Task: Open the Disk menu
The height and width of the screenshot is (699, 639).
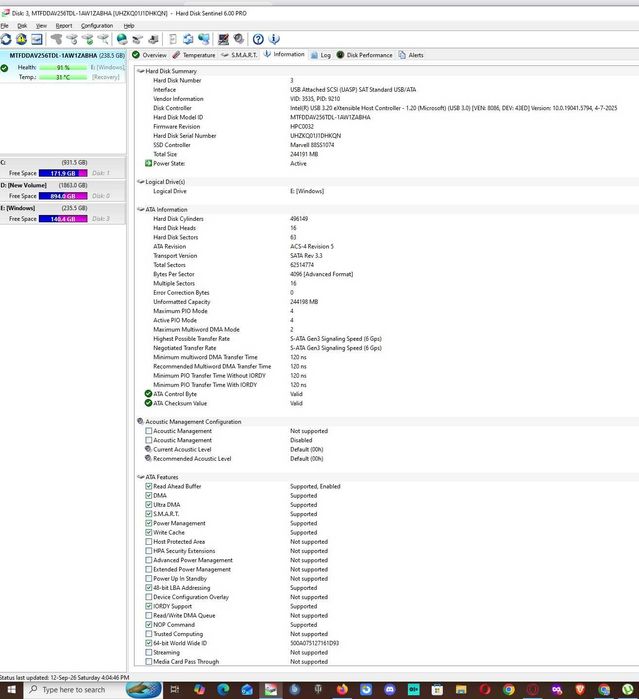Action: [x=22, y=26]
